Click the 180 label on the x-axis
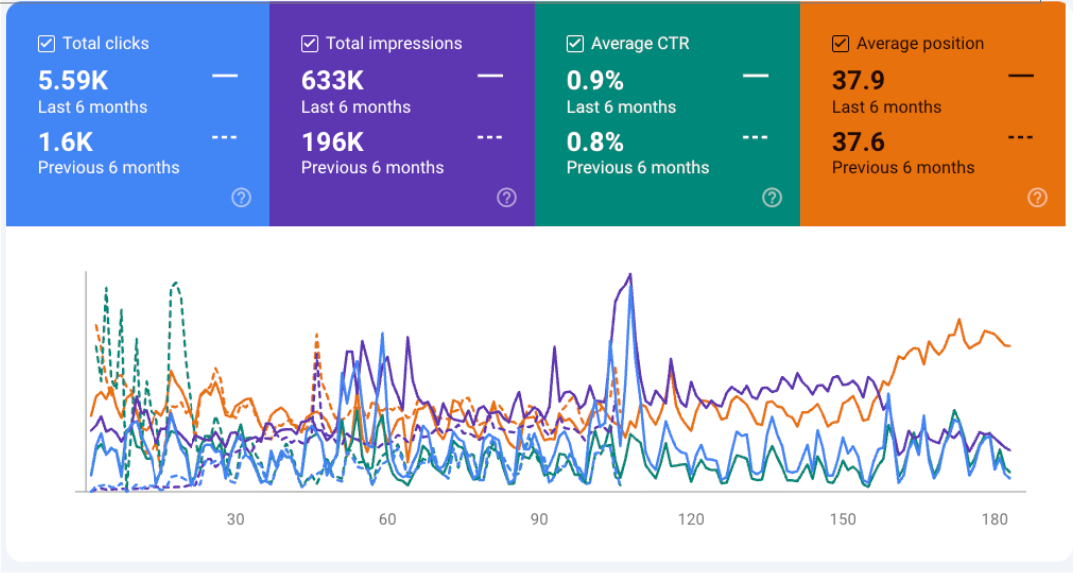 994,519
